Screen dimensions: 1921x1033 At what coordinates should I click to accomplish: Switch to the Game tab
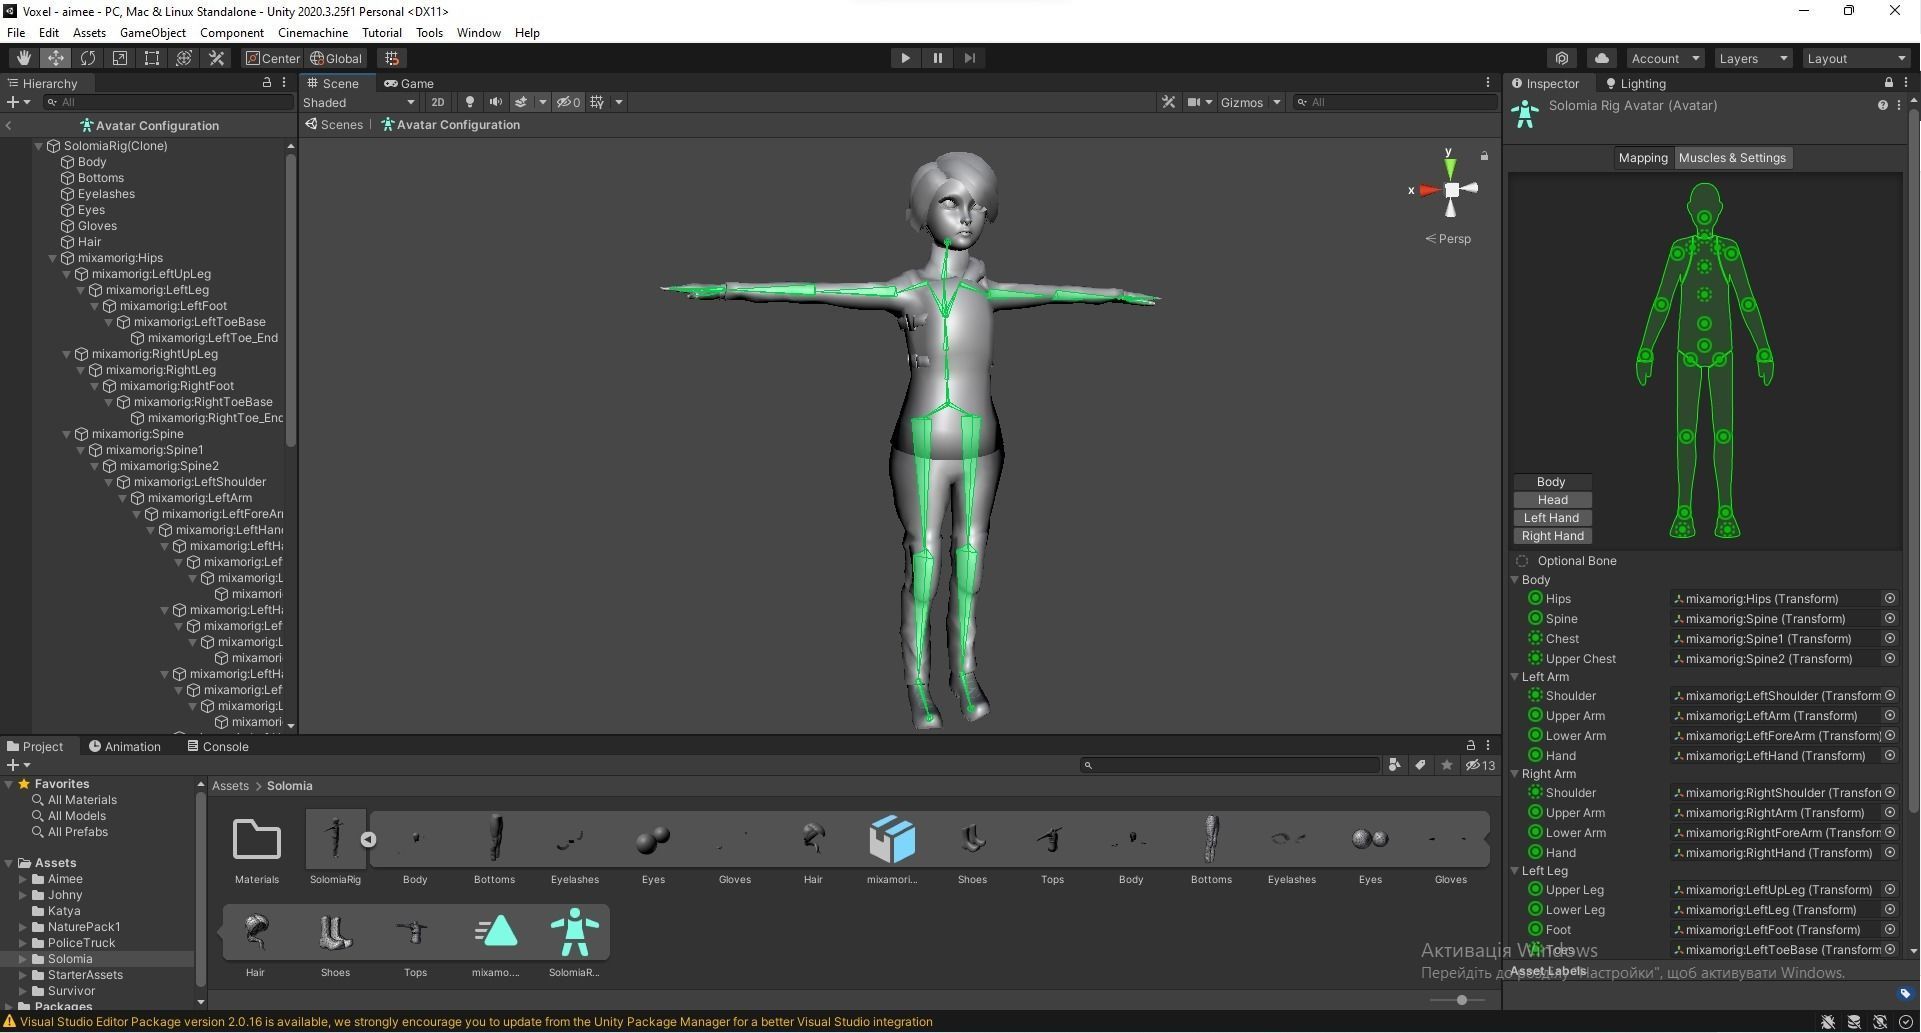click(x=409, y=83)
